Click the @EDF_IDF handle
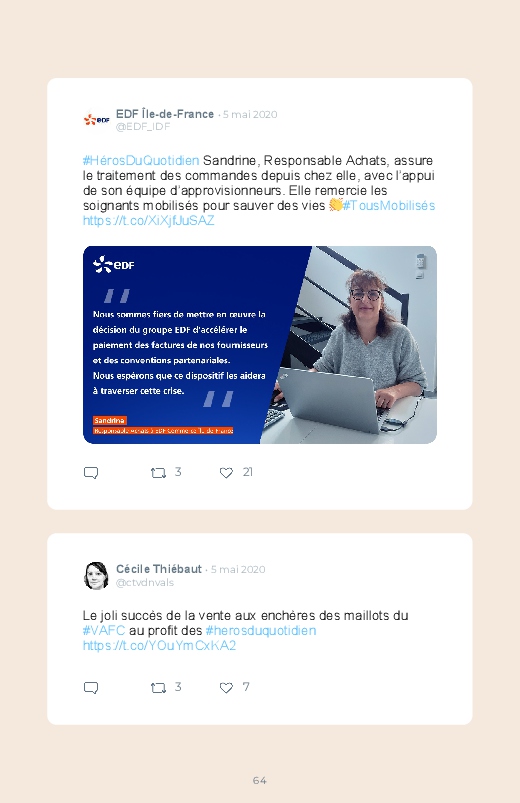This screenshot has width=520, height=803. [143, 126]
